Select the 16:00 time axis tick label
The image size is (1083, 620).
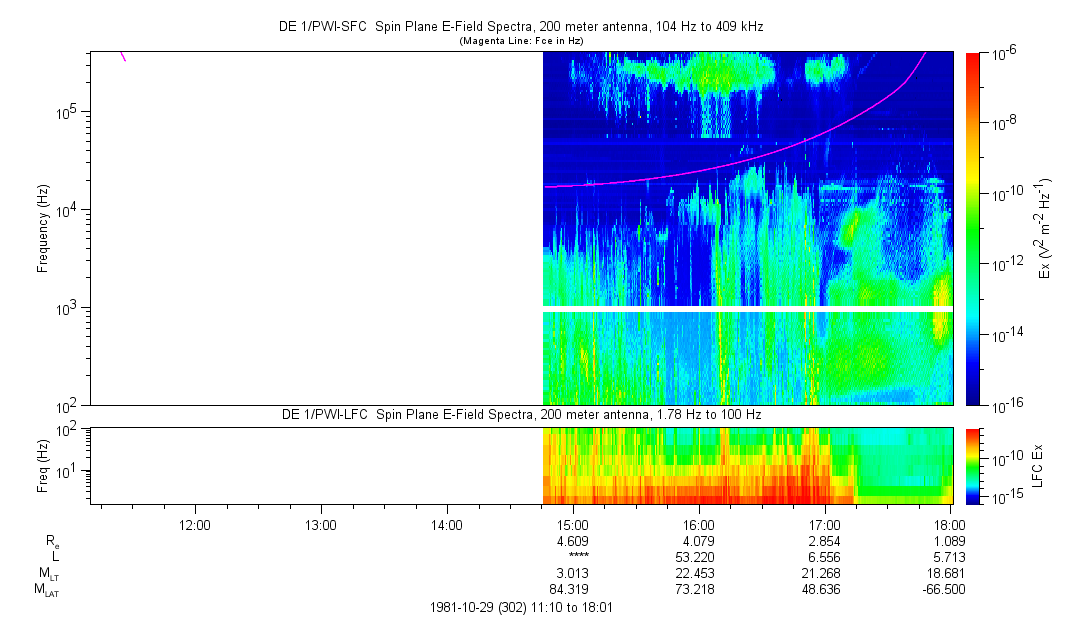pos(697,524)
